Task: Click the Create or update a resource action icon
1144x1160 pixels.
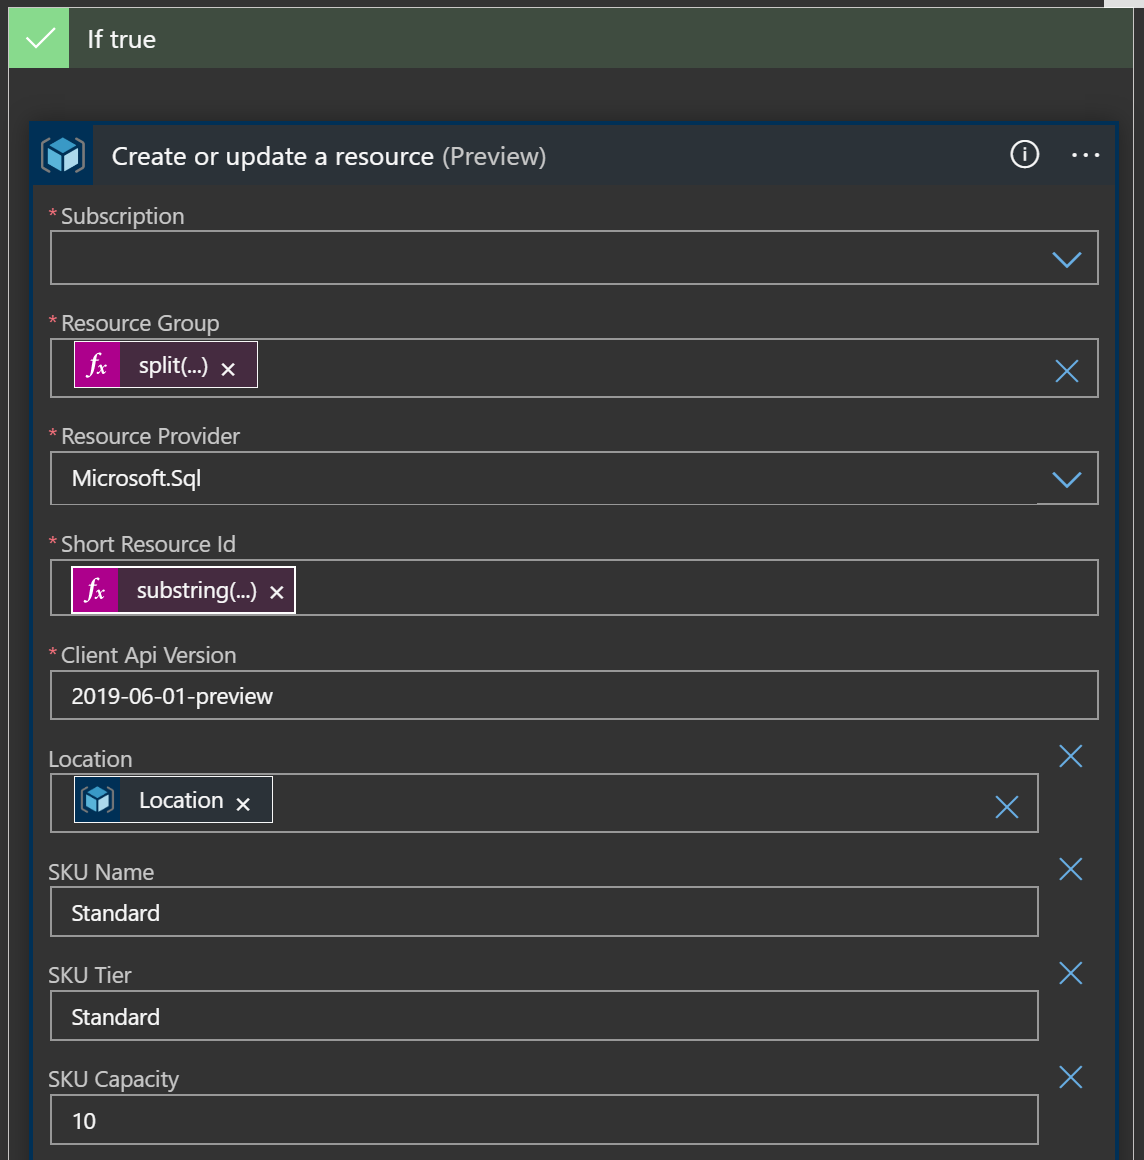Action: (x=61, y=155)
